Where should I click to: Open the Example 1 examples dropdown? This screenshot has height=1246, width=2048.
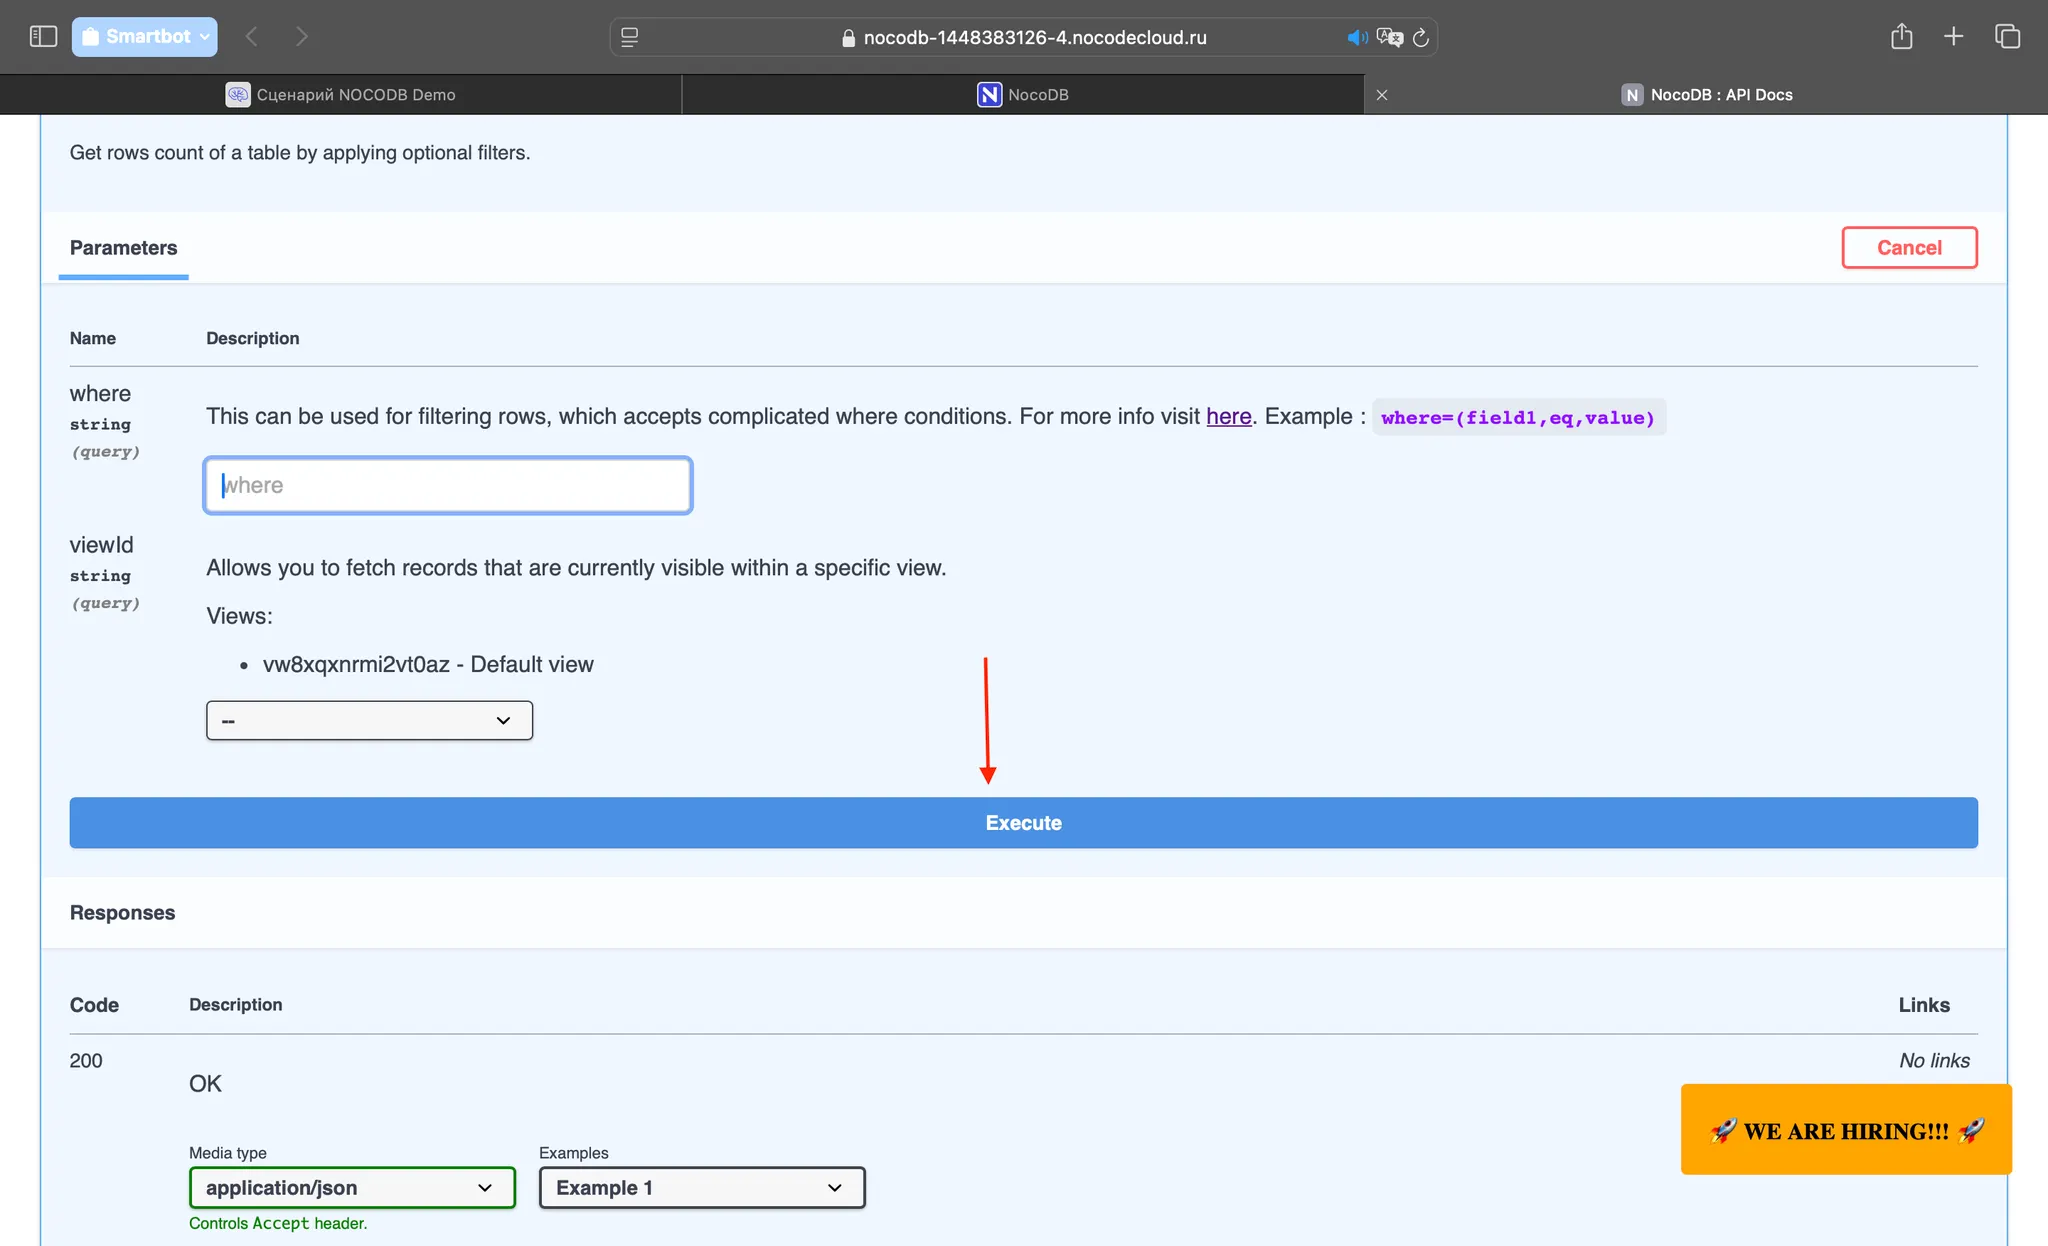click(x=702, y=1187)
